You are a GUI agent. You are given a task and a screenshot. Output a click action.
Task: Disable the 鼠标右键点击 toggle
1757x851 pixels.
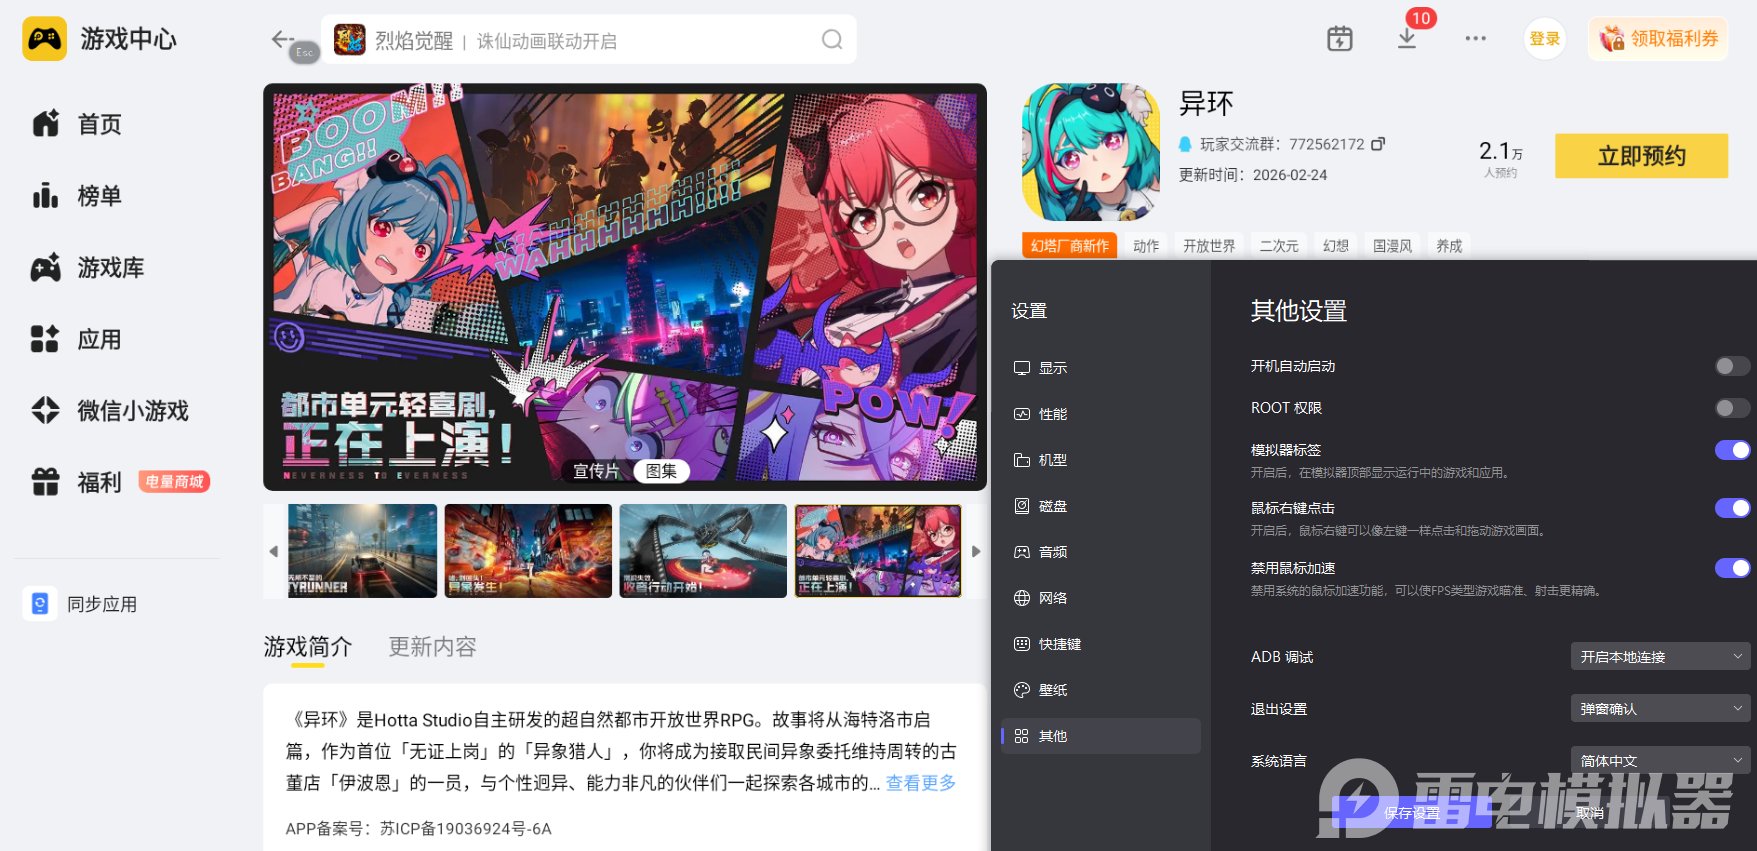click(1732, 508)
